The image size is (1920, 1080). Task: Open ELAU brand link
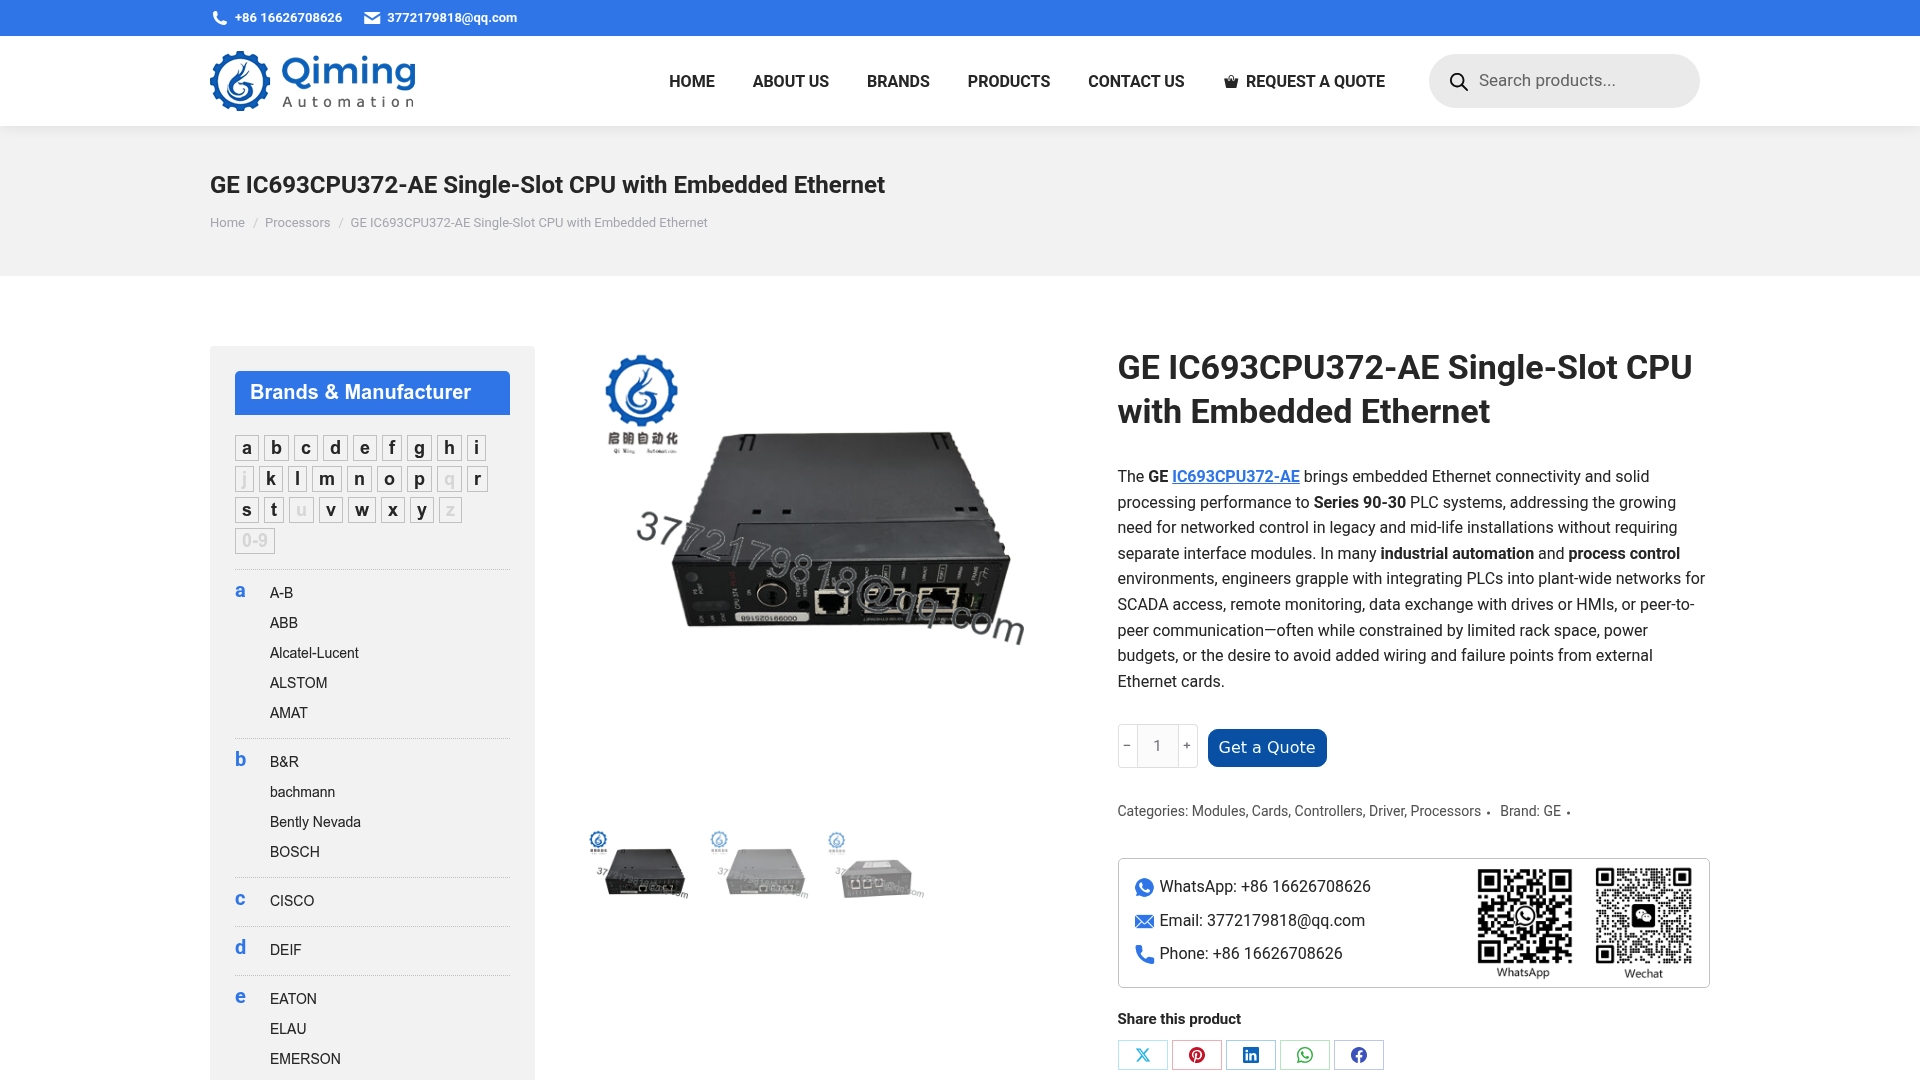click(288, 1029)
